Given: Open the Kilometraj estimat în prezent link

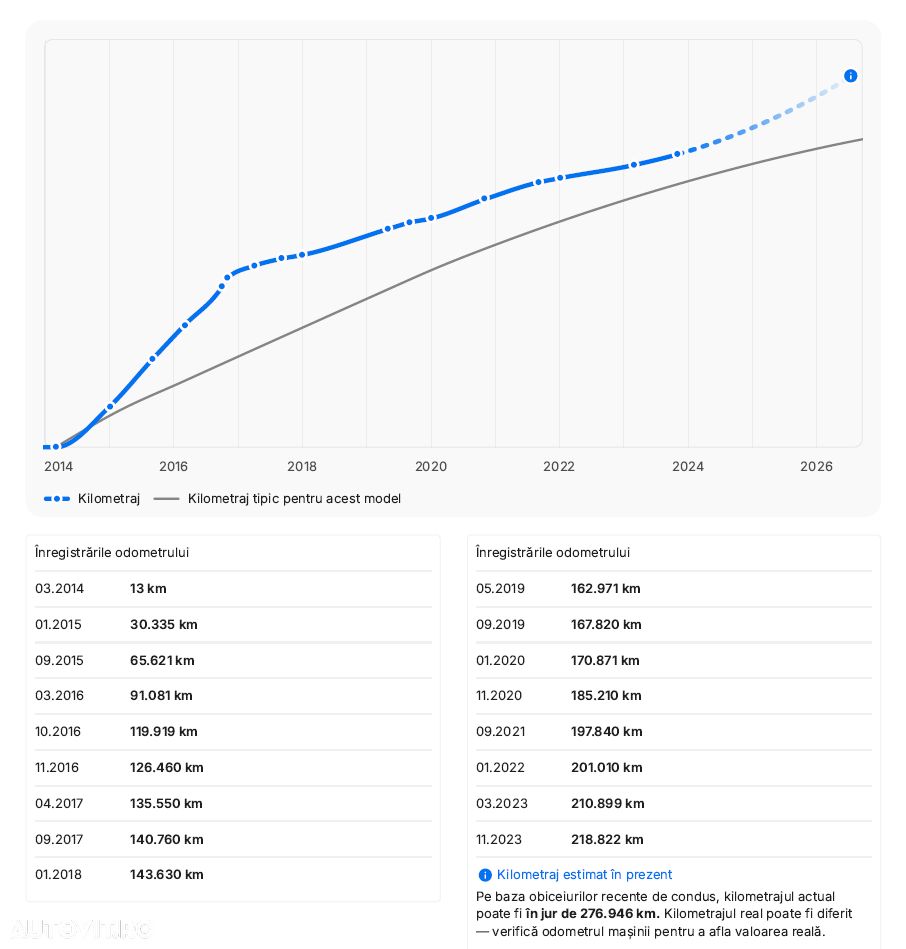Looking at the screenshot, I should tap(584, 875).
